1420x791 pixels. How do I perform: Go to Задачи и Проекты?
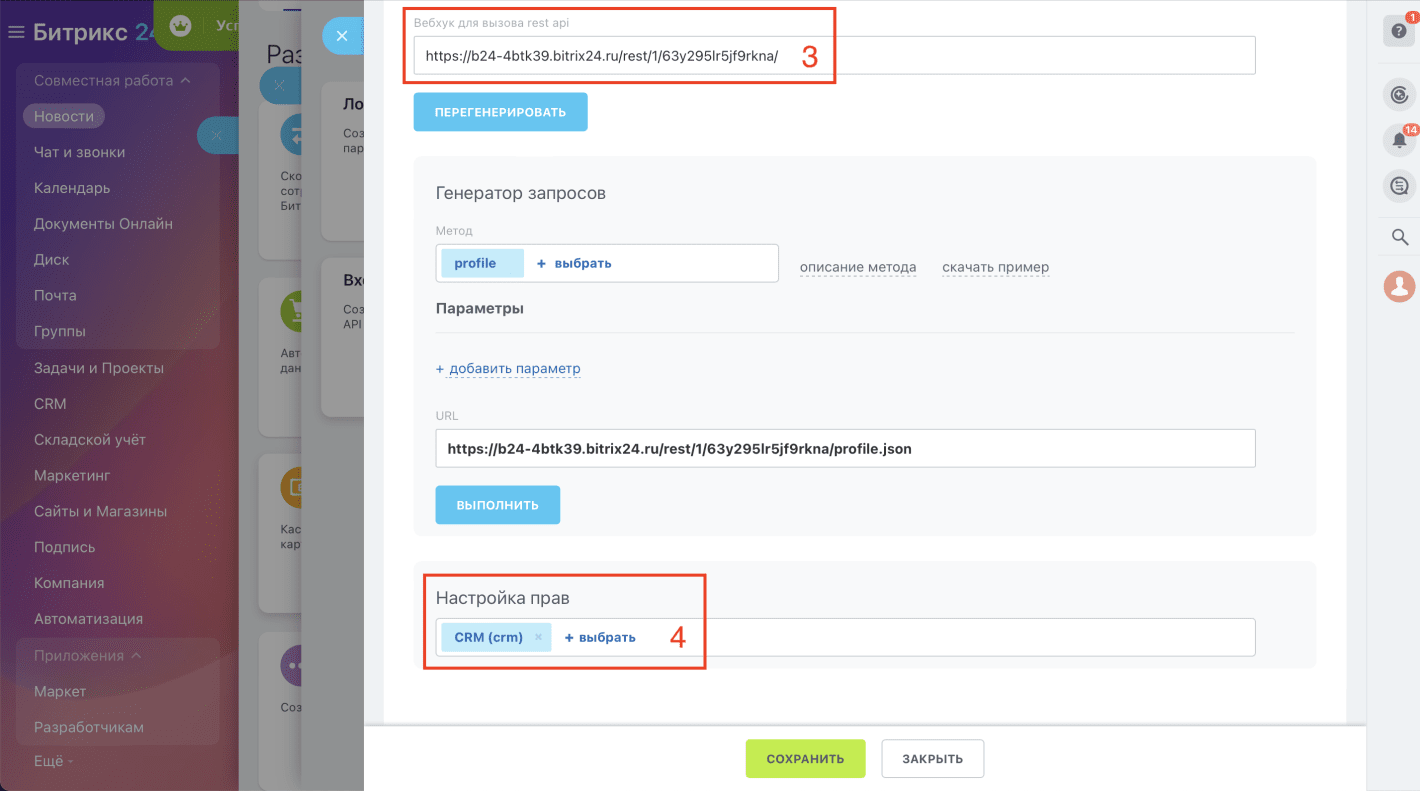(x=98, y=368)
